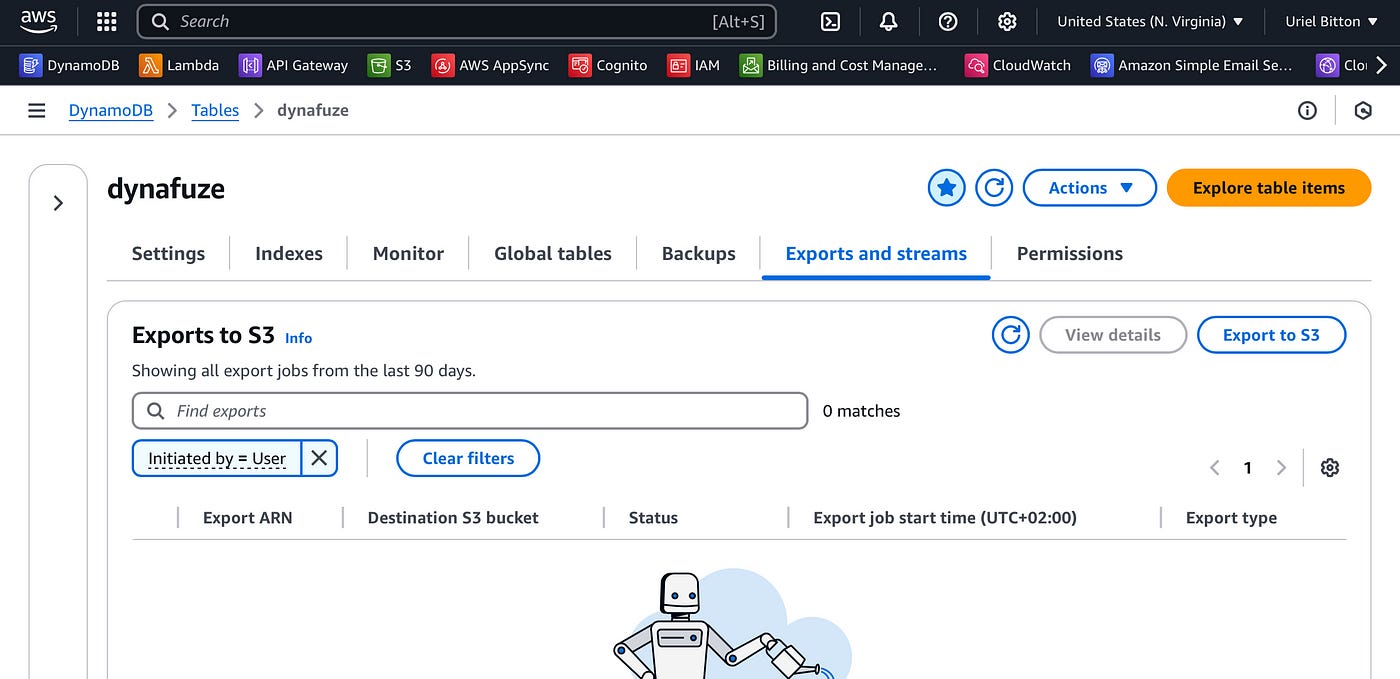The image size is (1400, 679).
Task: Click Explore table items button
Action: (x=1269, y=187)
